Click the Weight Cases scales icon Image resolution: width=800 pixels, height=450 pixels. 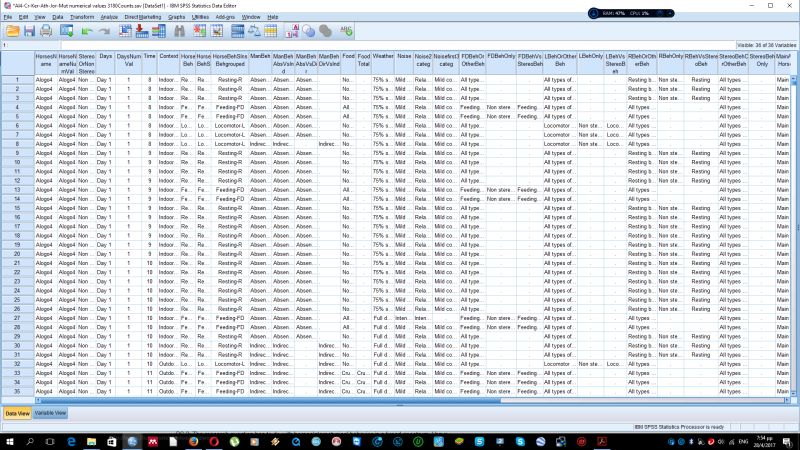pyautogui.click(x=254, y=31)
